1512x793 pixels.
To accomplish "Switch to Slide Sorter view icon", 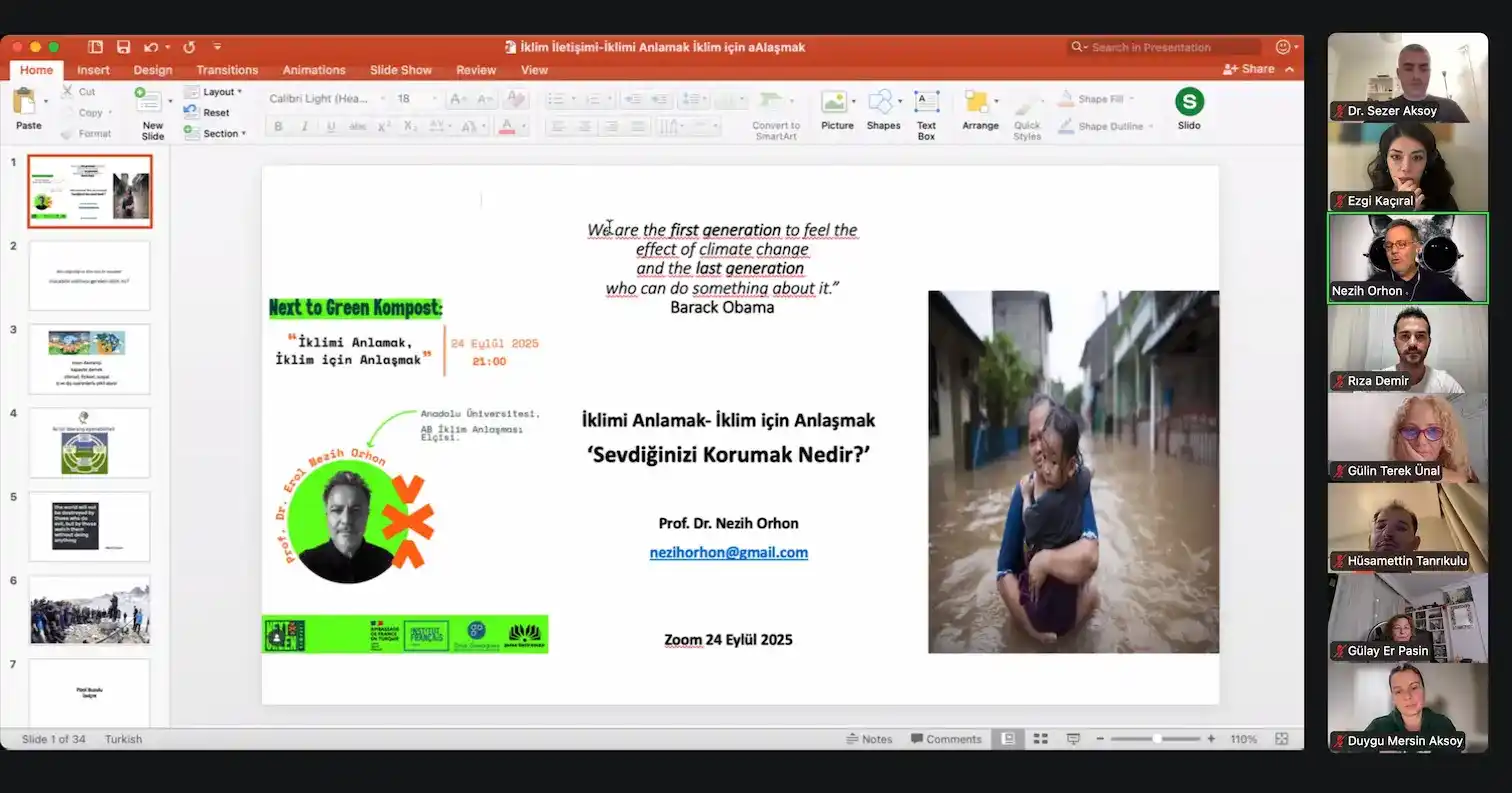I will [1040, 739].
